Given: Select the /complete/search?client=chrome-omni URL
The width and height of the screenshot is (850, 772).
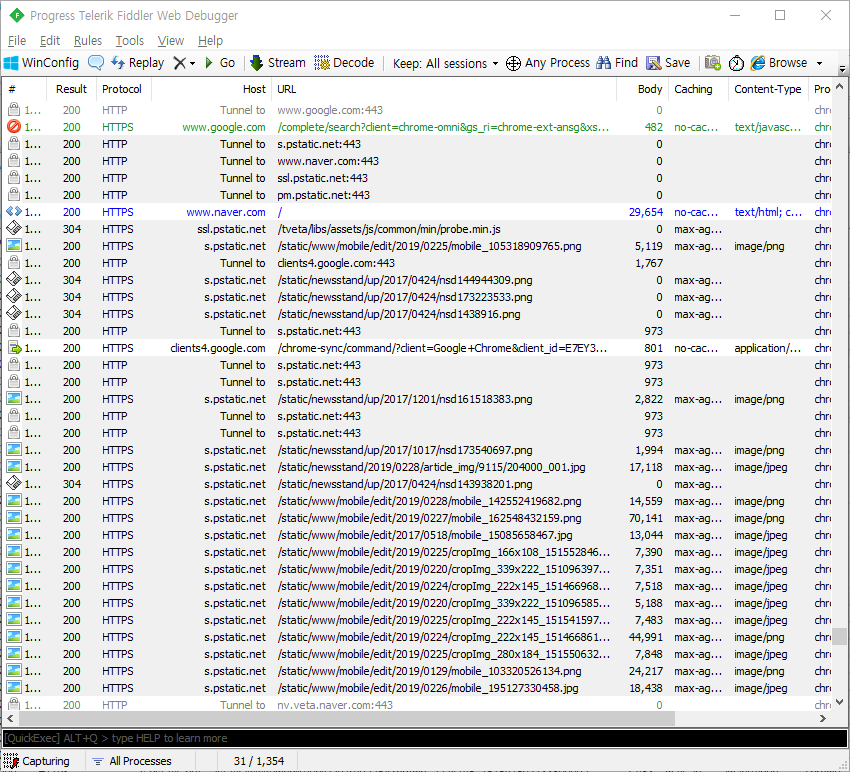Looking at the screenshot, I should coord(443,127).
